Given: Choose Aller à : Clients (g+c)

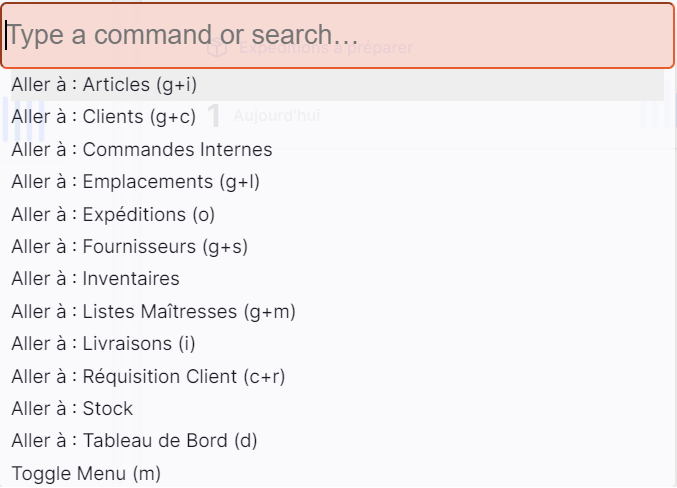Looking at the screenshot, I should coord(338,117).
